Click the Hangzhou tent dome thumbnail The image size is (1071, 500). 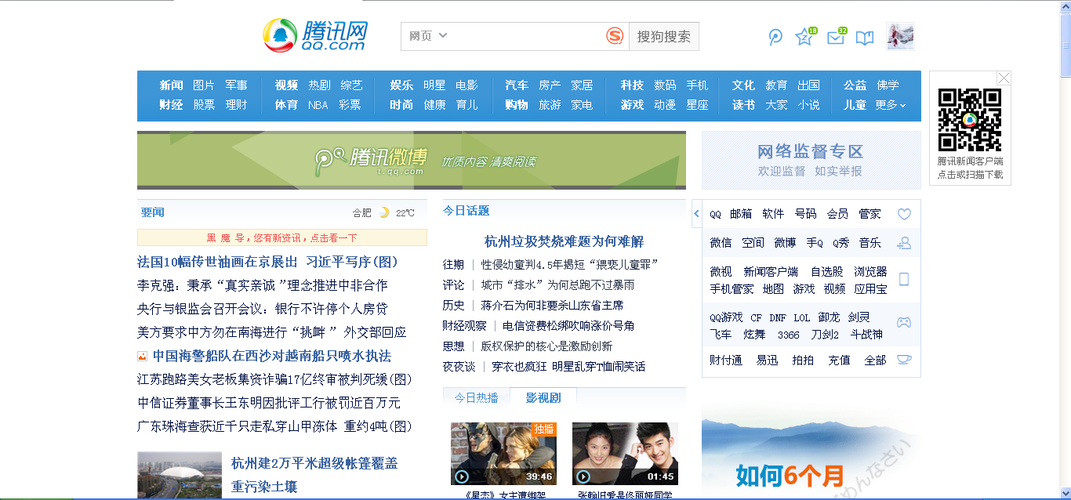coord(180,475)
